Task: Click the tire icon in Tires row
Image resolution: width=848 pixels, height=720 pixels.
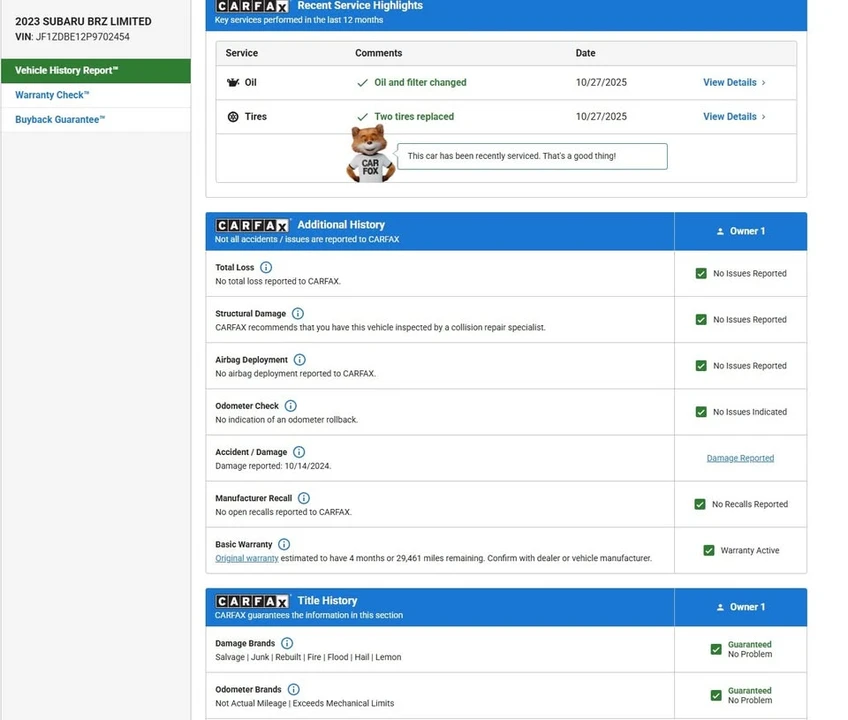Action: 233,116
